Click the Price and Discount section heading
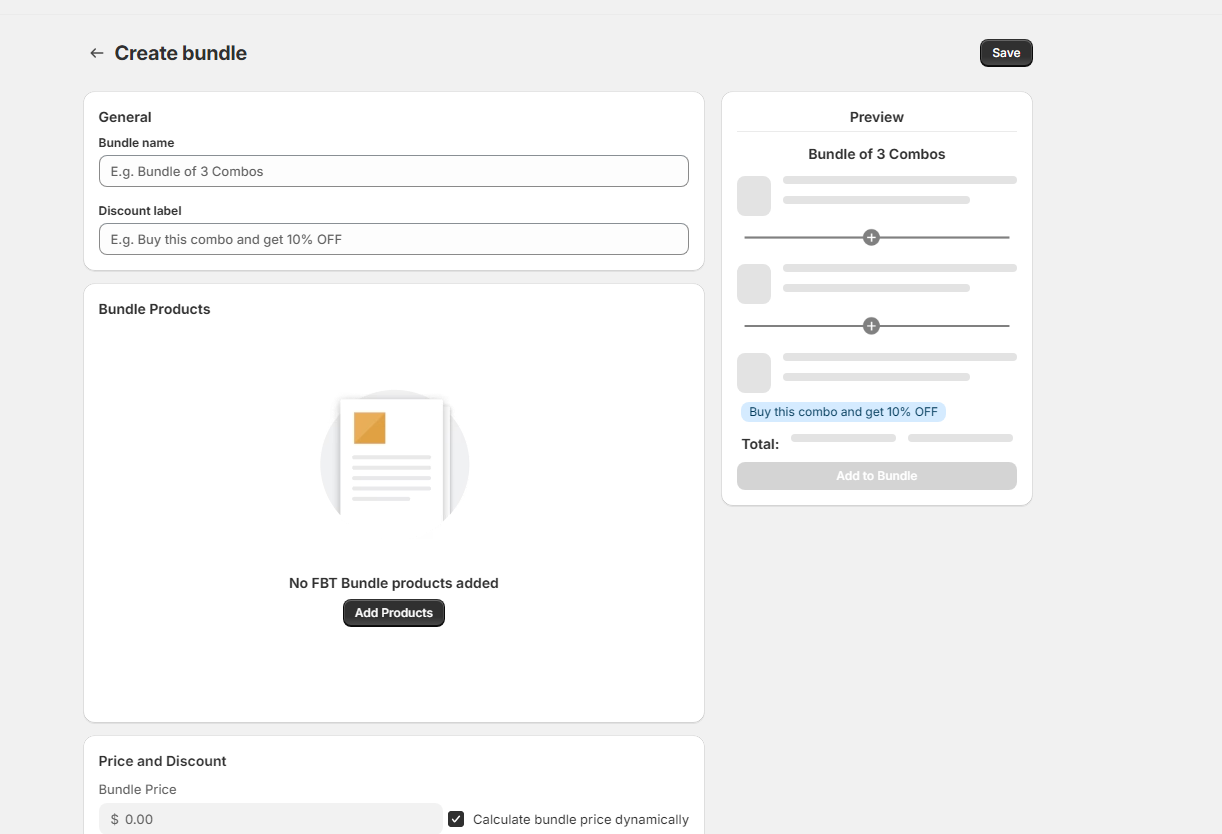The width and height of the screenshot is (1222, 834). click(x=162, y=761)
